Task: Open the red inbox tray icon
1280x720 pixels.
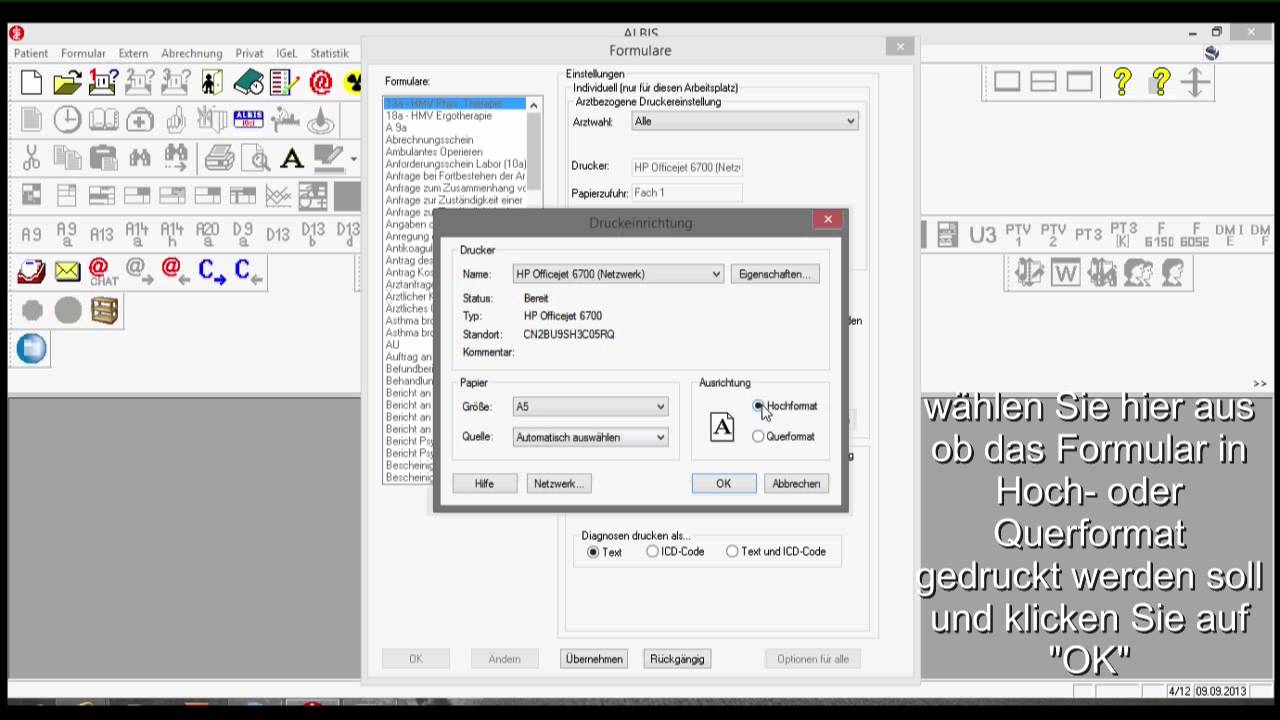Action: tap(31, 271)
